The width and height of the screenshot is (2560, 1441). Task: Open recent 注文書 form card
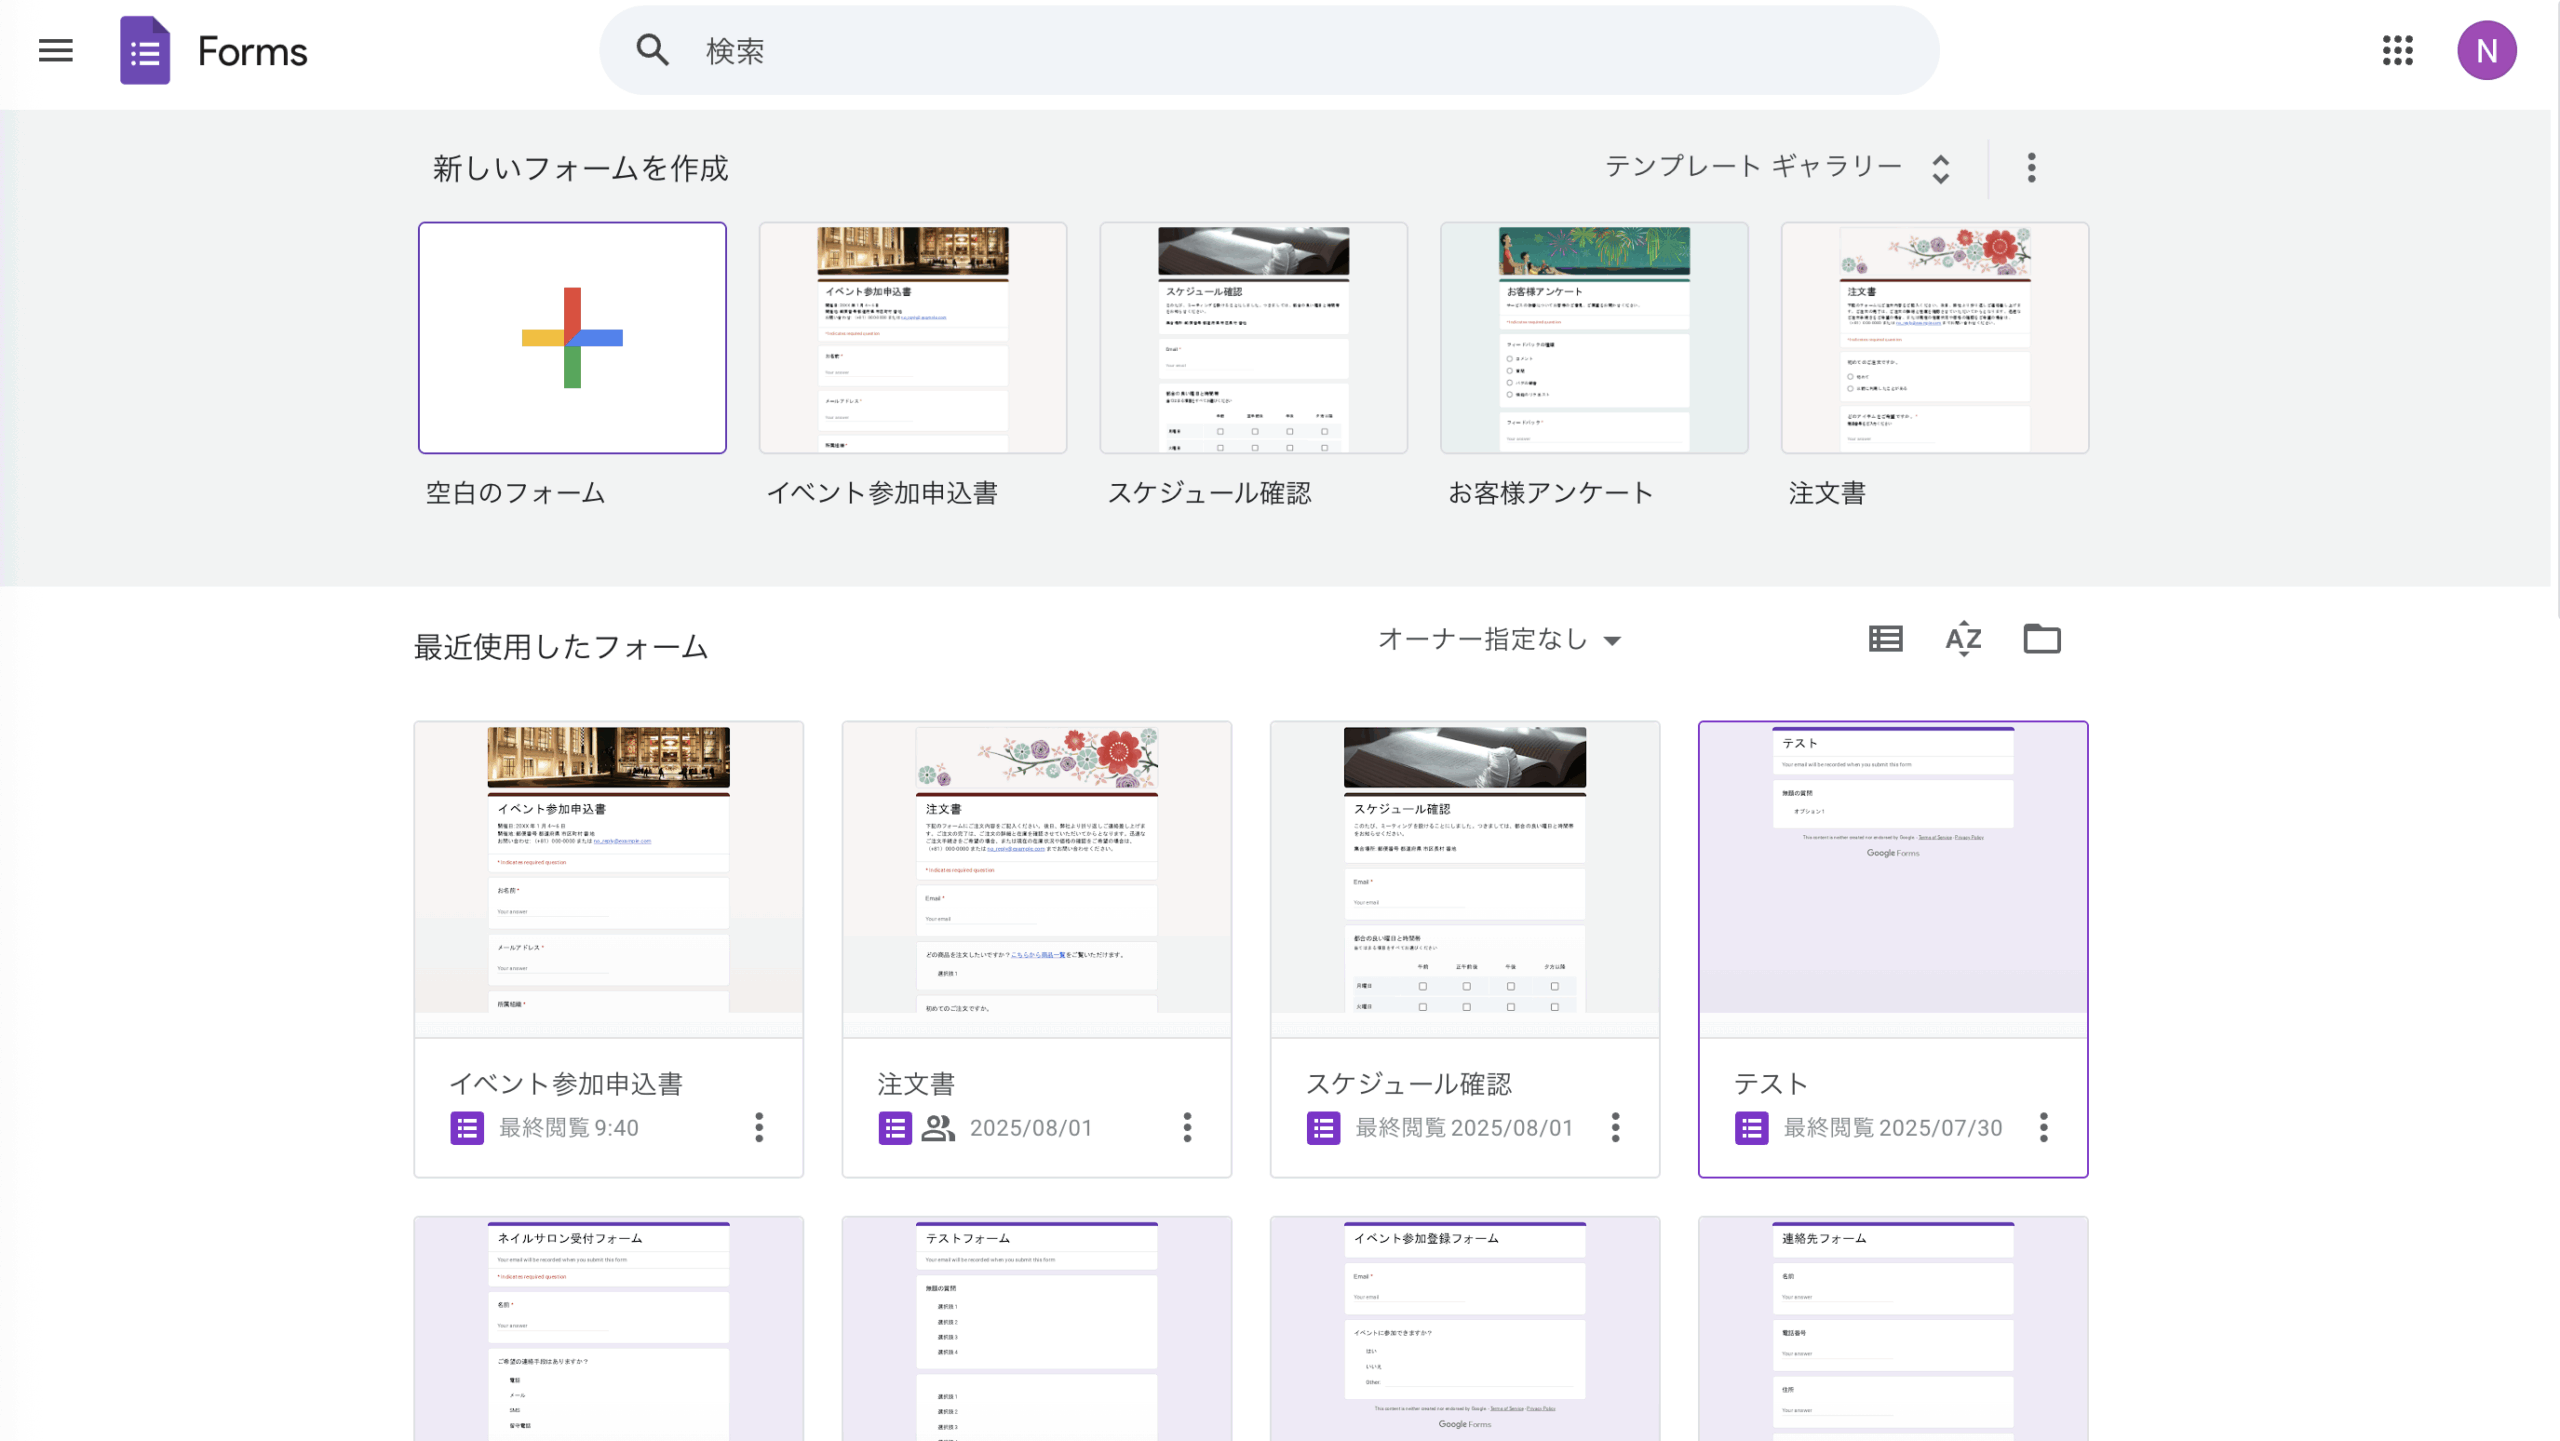(1037, 949)
